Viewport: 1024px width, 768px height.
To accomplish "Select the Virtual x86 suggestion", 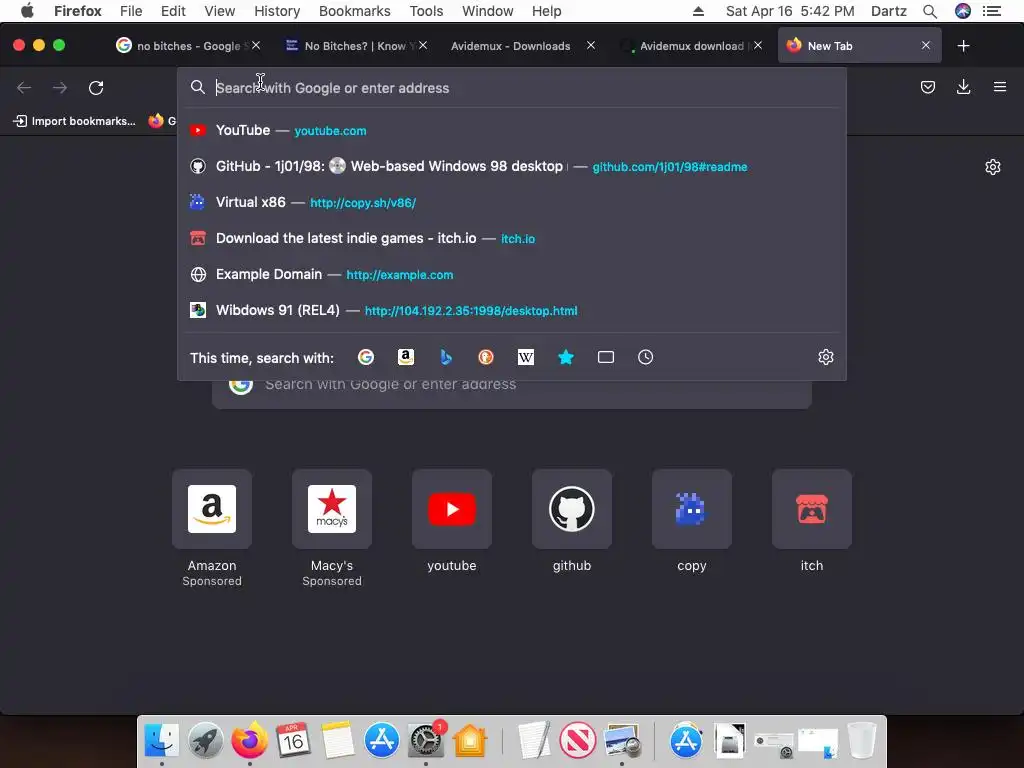I will coord(512,202).
